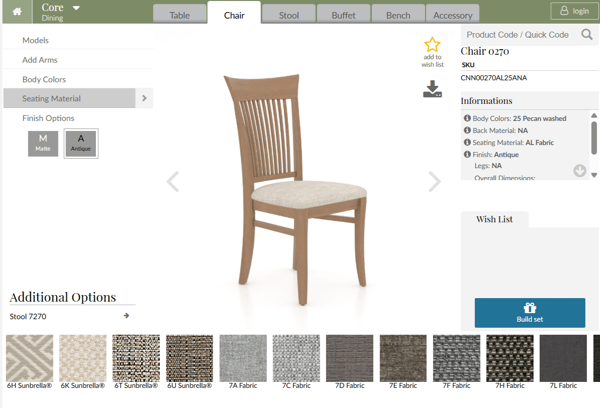Click info icon beside Back Material
The height and width of the screenshot is (408, 600).
(x=467, y=130)
